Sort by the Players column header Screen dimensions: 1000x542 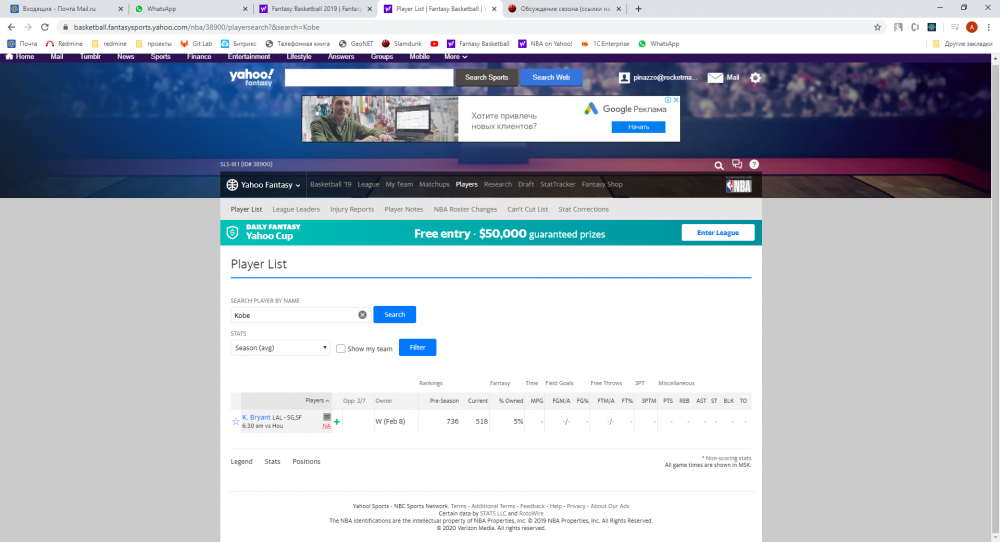317,400
